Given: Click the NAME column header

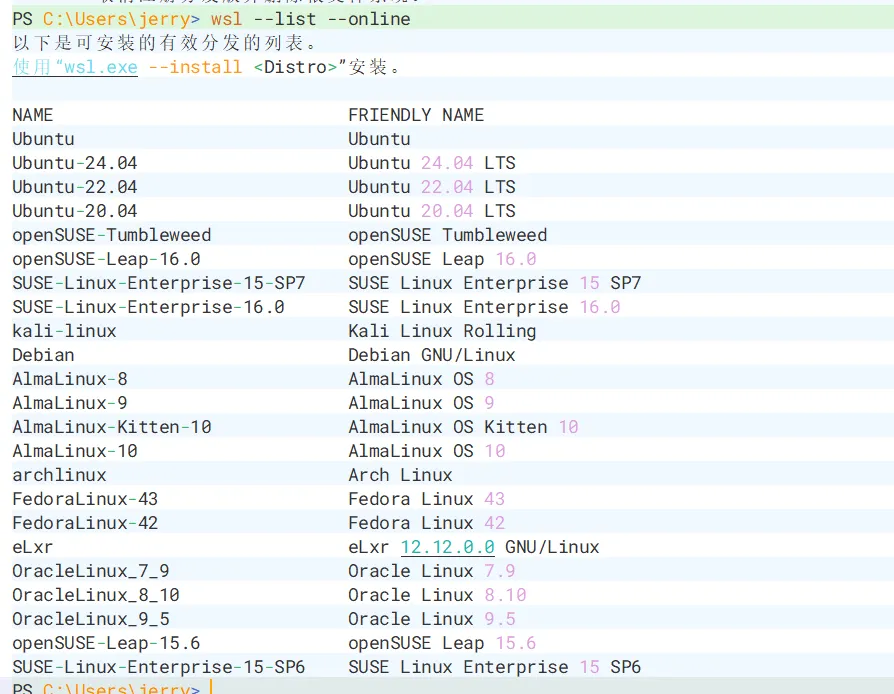Looking at the screenshot, I should 32,115.
